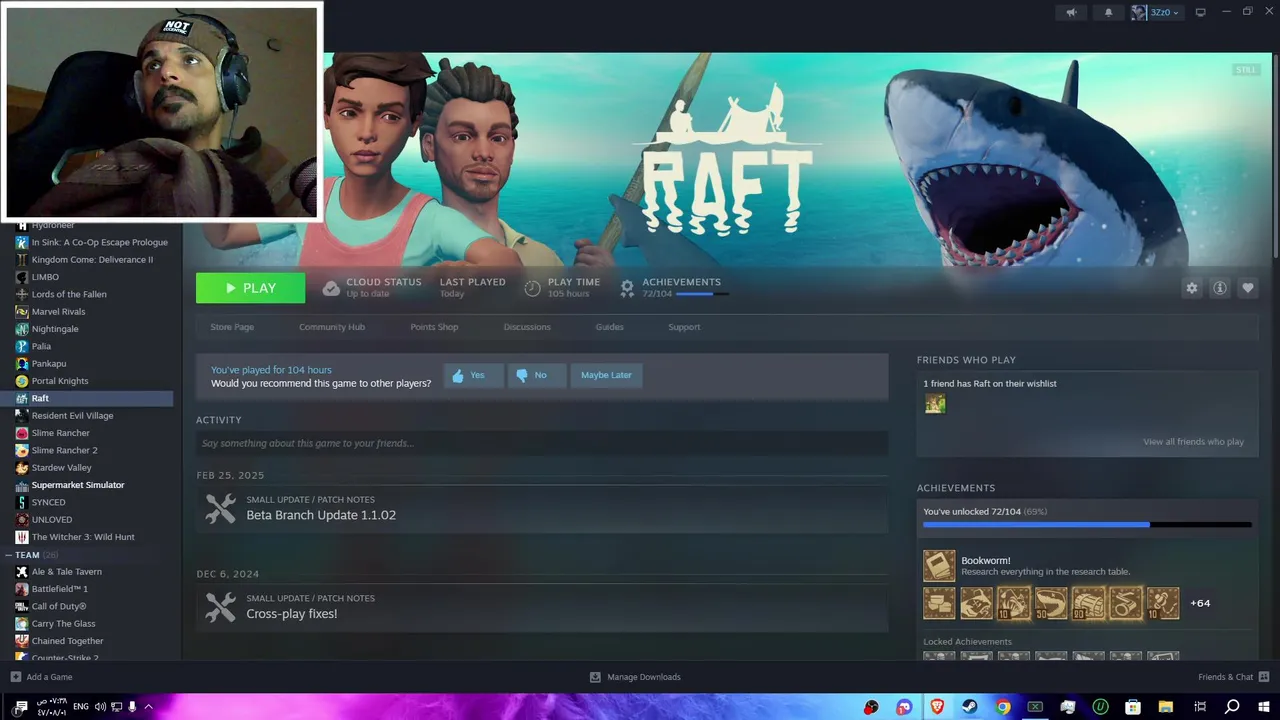This screenshot has width=1280, height=720.
Task: Open Manage Downloads
Action: (635, 677)
